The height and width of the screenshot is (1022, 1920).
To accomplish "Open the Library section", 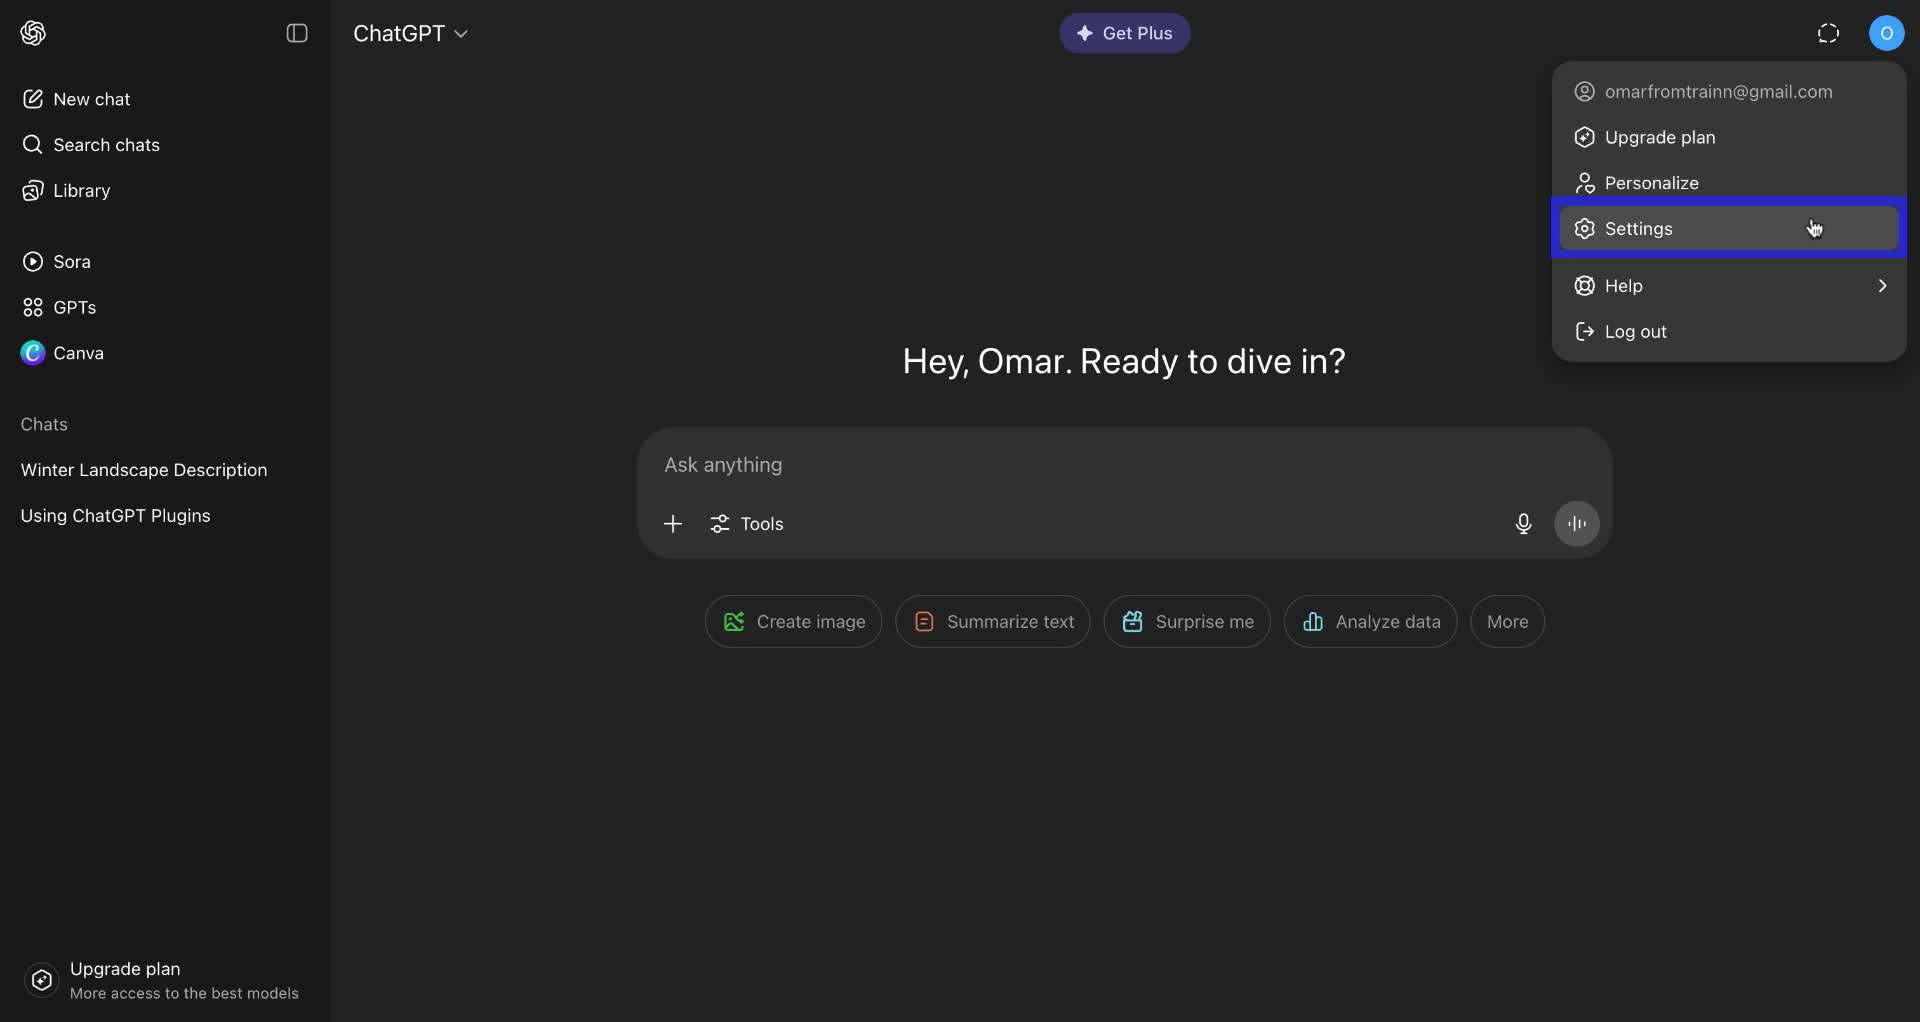I will (80, 190).
